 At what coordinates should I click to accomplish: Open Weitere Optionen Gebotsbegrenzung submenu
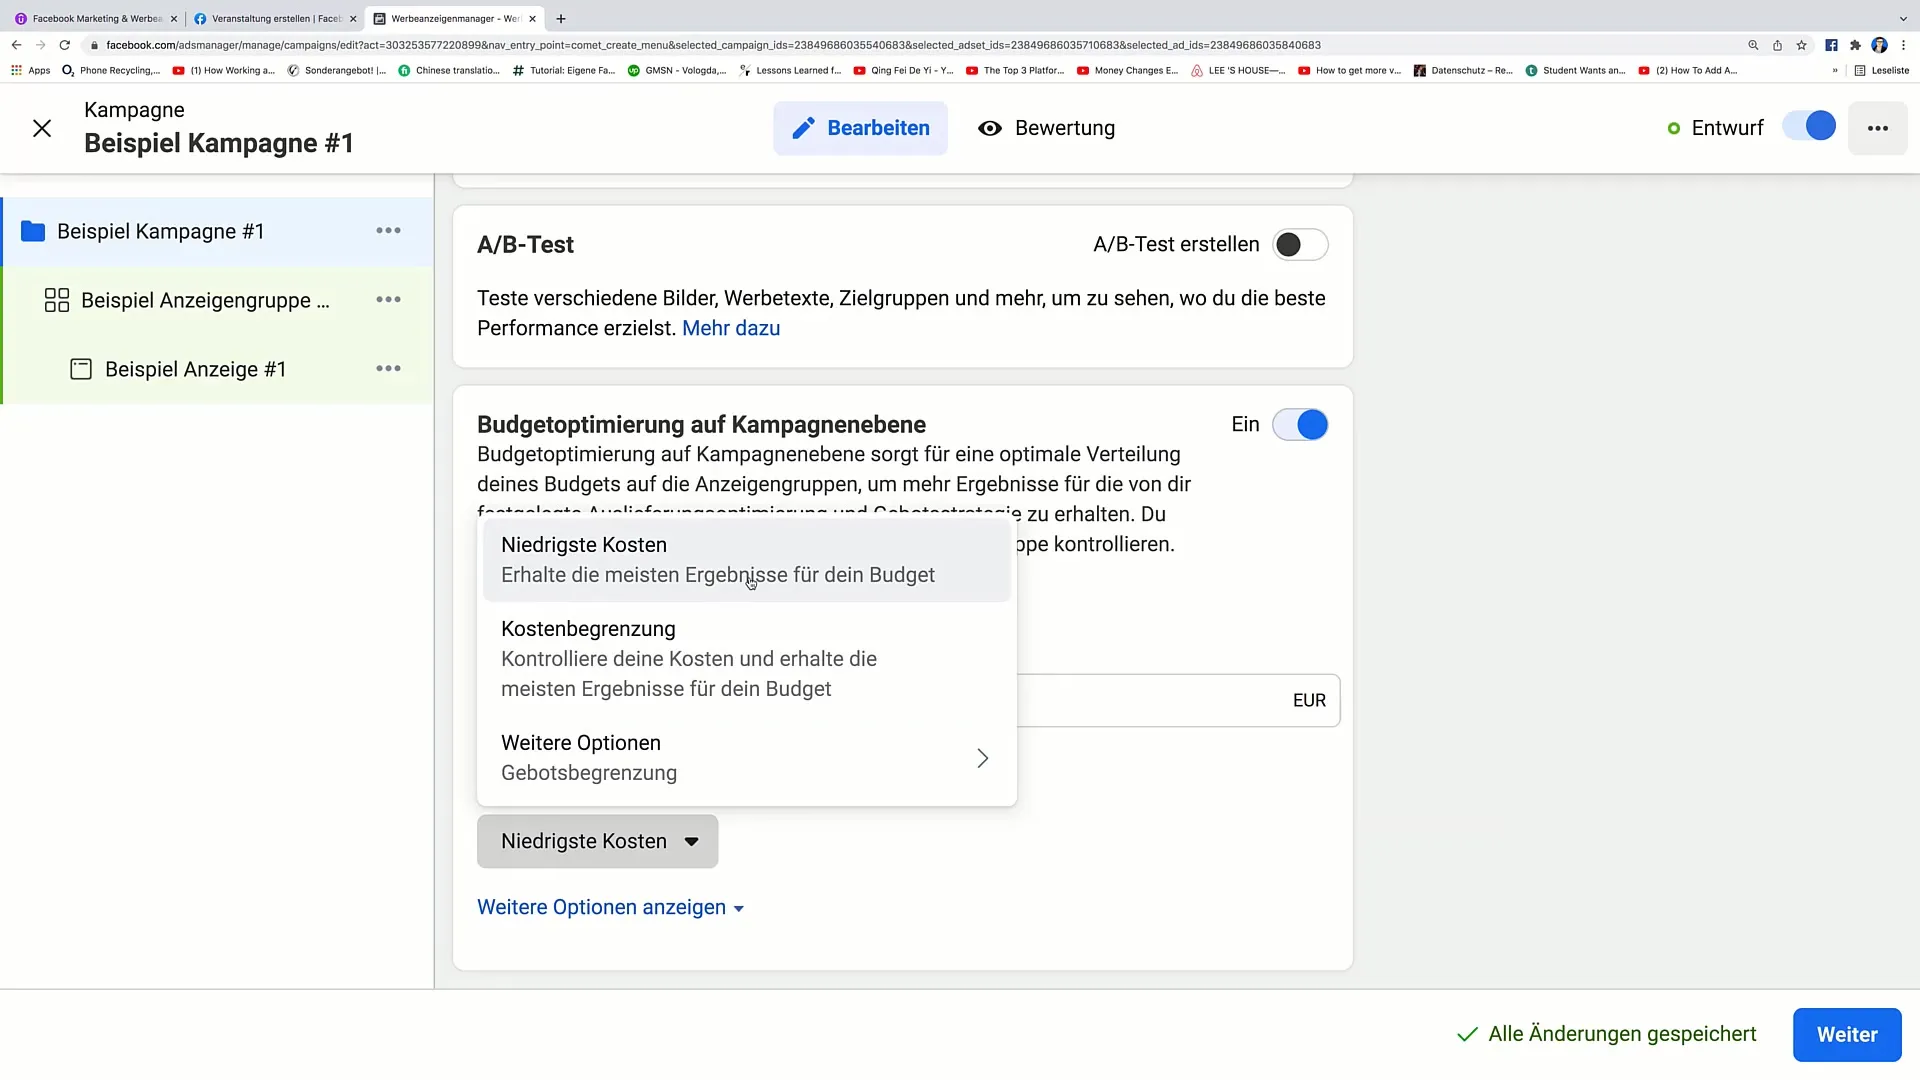coord(746,758)
